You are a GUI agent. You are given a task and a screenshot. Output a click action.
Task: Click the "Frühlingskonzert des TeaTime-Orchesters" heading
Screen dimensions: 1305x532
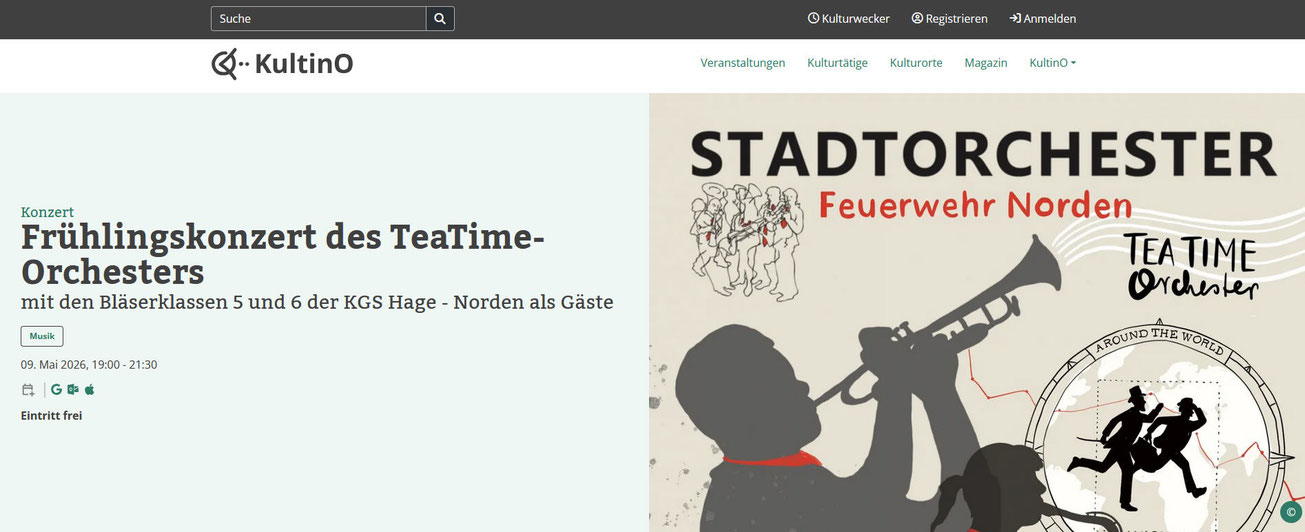tap(283, 255)
